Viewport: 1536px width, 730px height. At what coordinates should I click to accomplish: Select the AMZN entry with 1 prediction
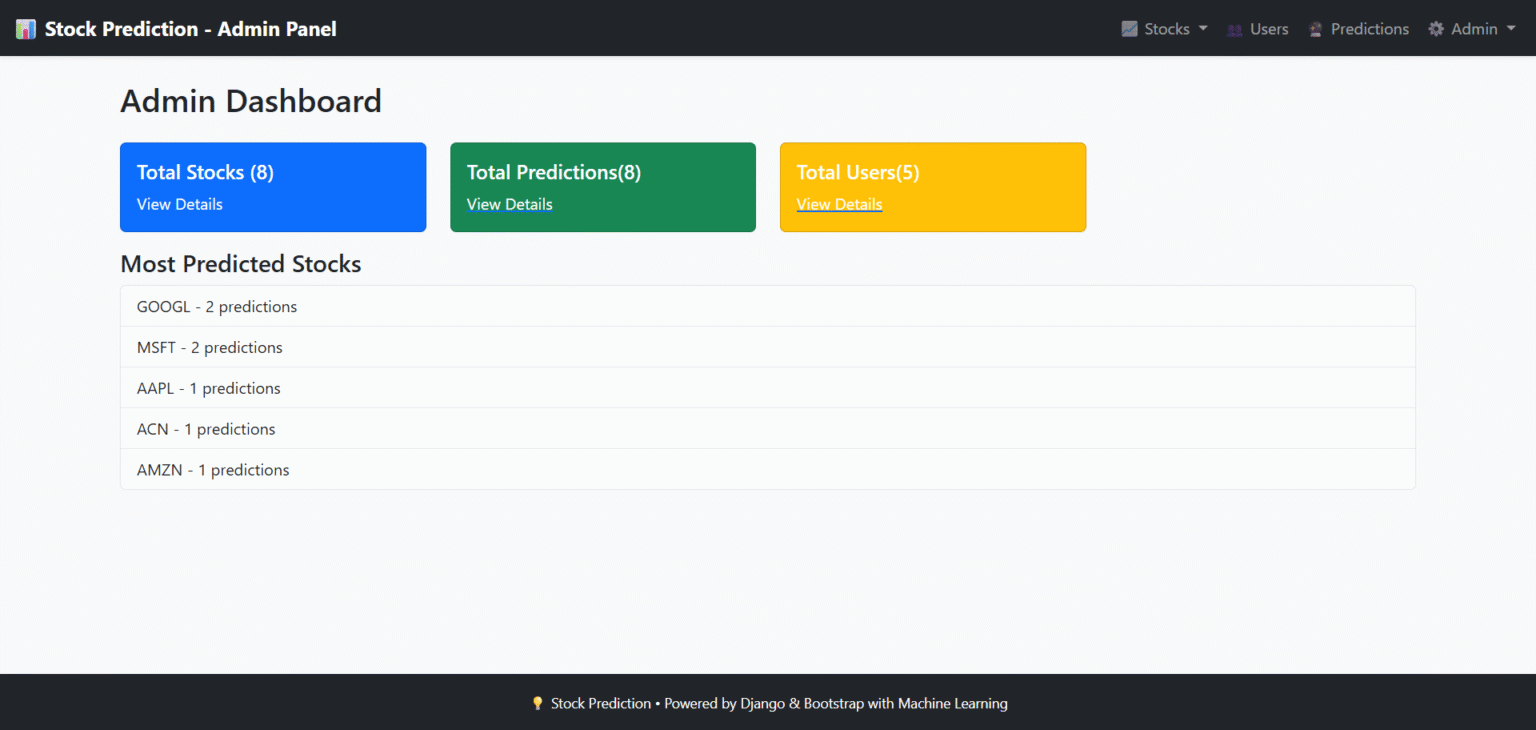213,469
